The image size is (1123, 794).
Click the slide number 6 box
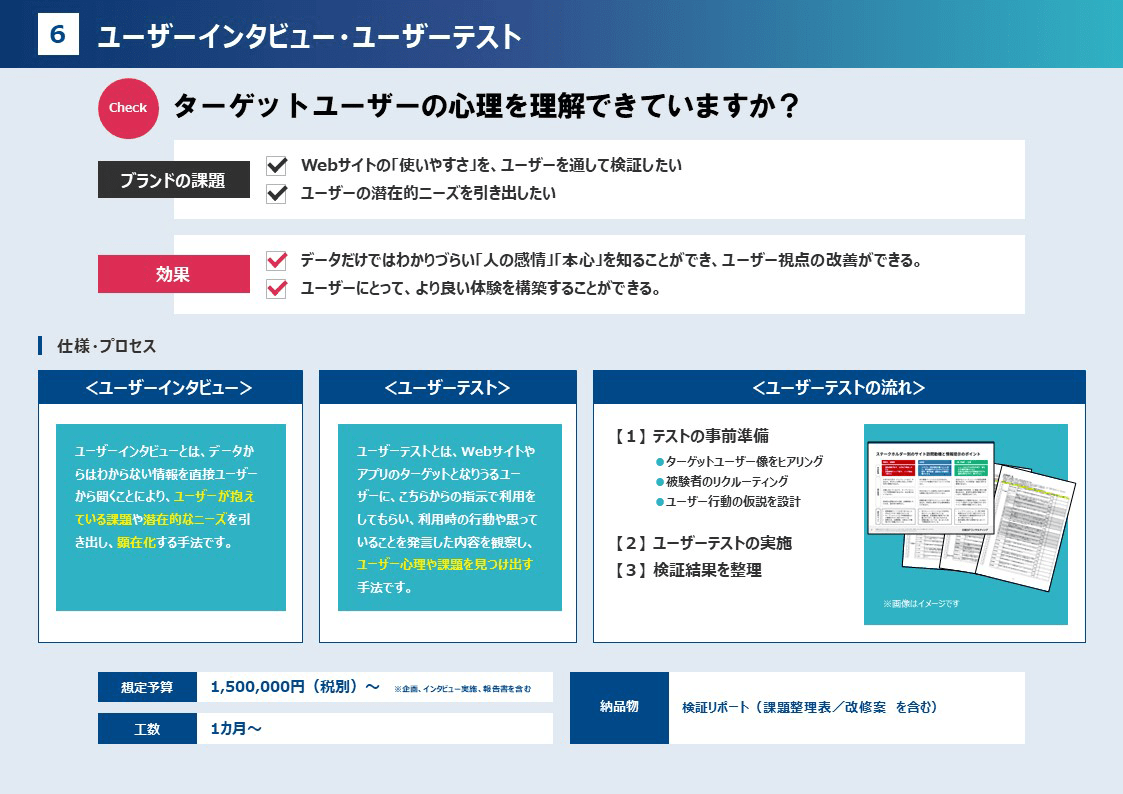point(58,35)
